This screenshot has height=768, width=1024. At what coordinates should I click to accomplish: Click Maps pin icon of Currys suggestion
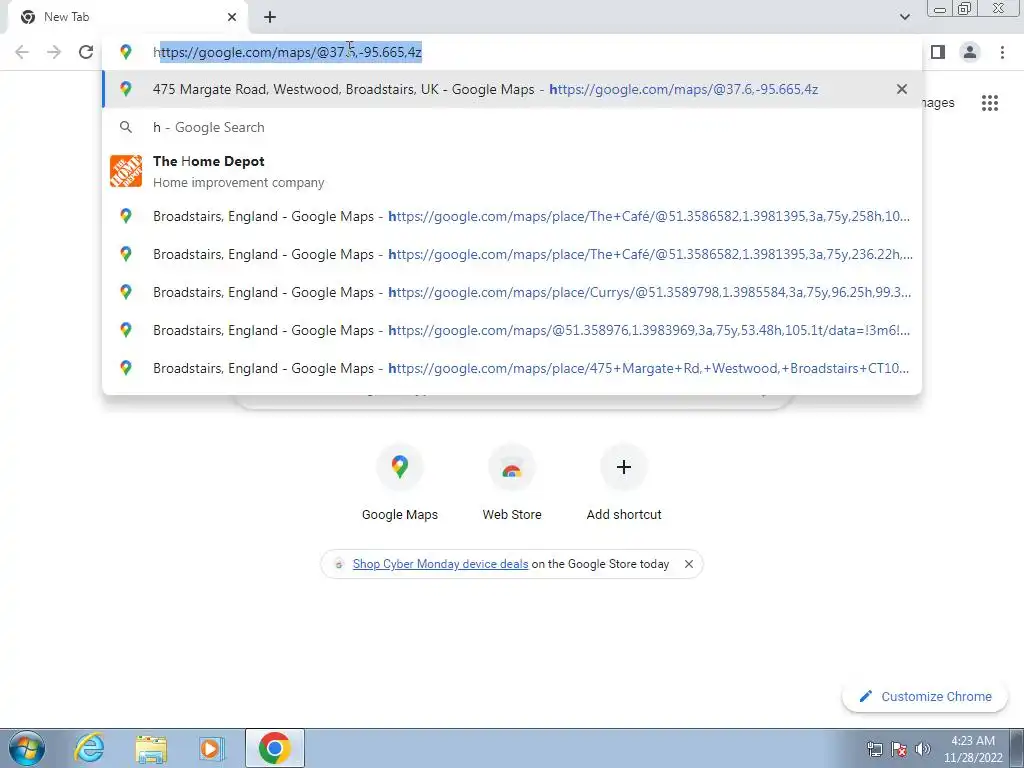pos(125,292)
